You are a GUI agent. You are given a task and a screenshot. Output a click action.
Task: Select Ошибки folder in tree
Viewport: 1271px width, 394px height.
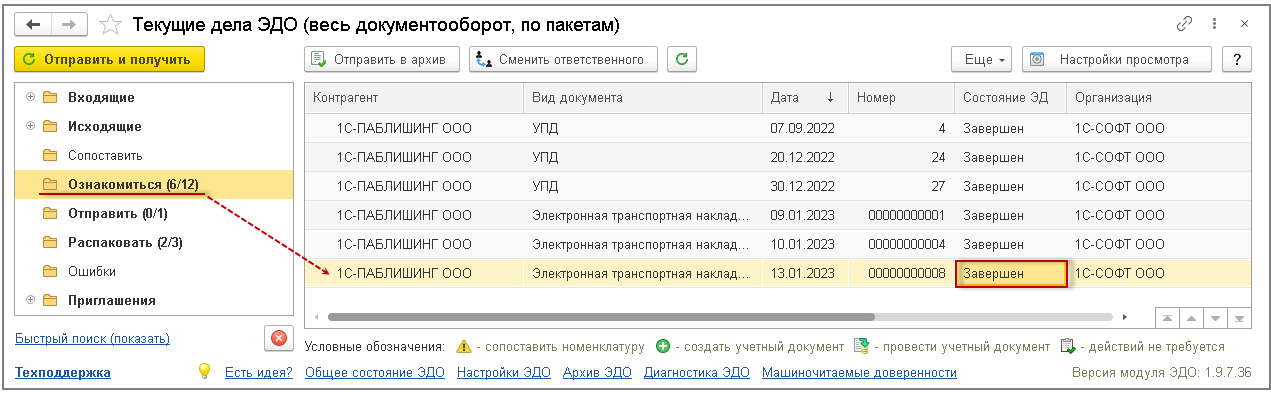pos(92,271)
